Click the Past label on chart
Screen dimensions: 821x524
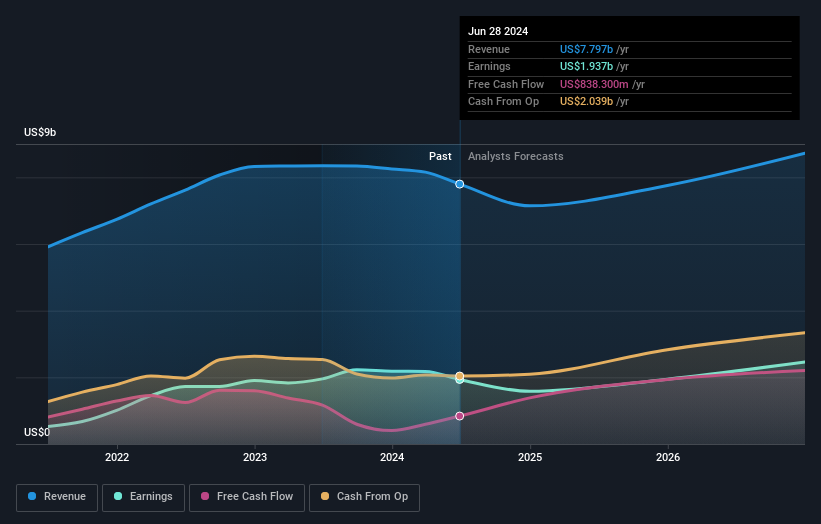pyautogui.click(x=440, y=157)
